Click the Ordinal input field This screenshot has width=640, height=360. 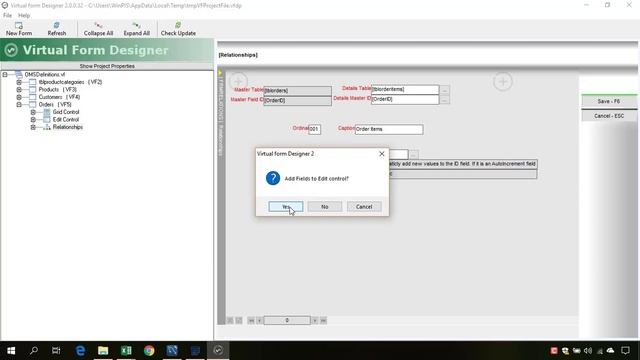pyautogui.click(x=314, y=129)
